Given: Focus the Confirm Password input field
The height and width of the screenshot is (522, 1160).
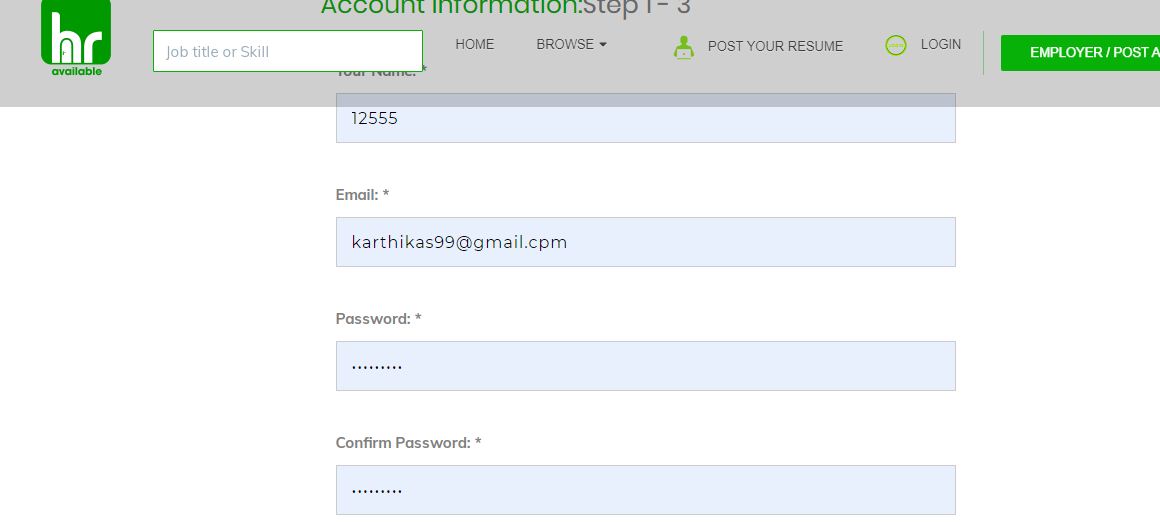Looking at the screenshot, I should click(x=646, y=489).
